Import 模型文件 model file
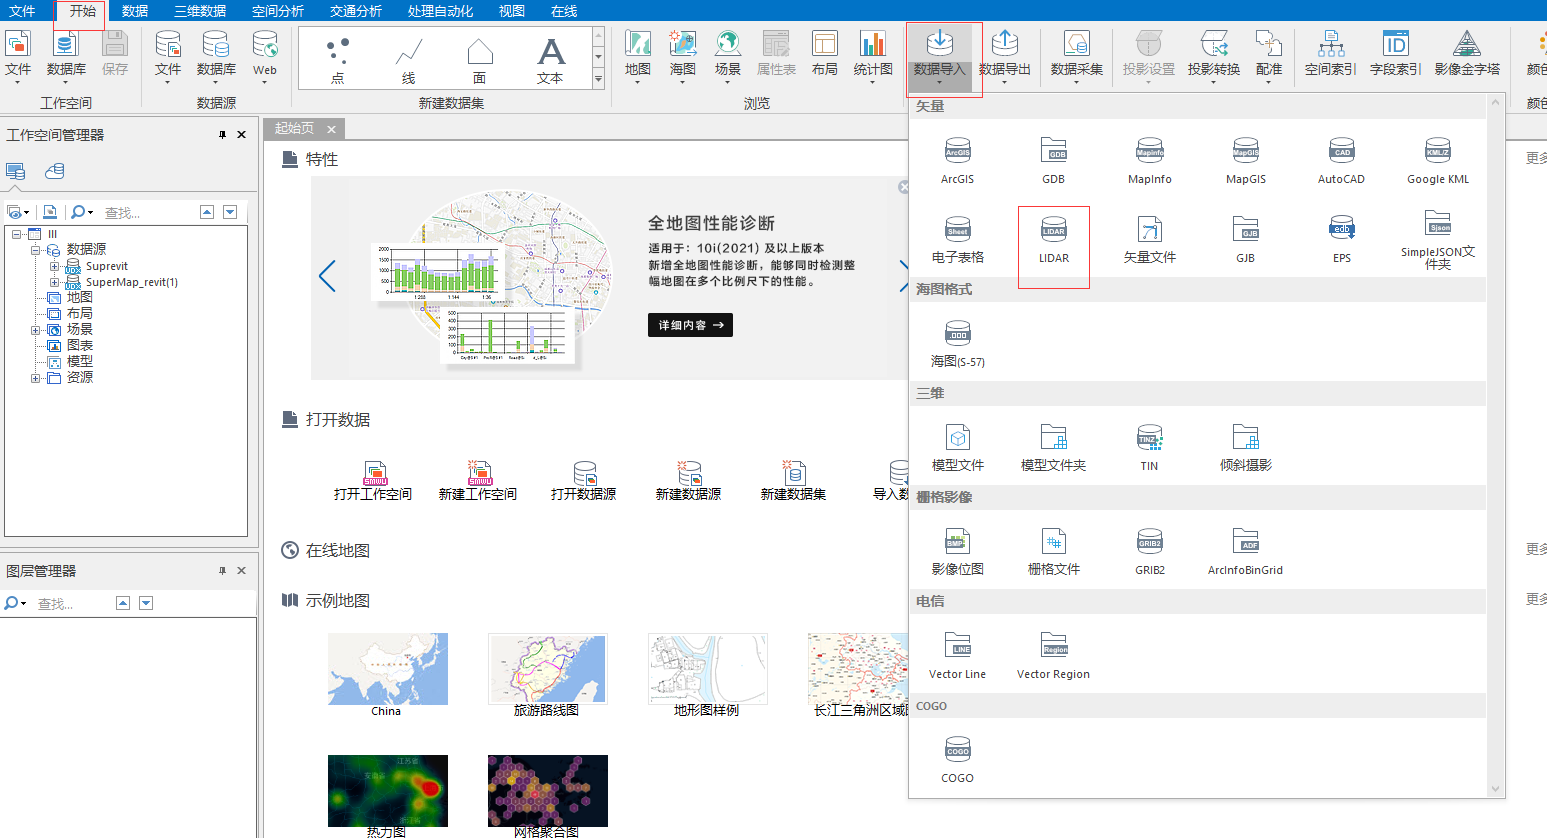Image resolution: width=1547 pixels, height=838 pixels. (957, 447)
